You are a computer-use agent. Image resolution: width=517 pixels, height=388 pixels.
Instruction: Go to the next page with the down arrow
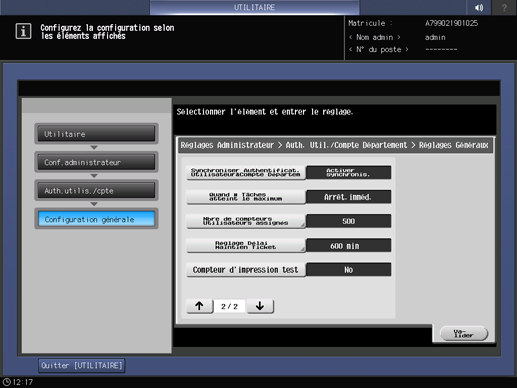[x=260, y=306]
